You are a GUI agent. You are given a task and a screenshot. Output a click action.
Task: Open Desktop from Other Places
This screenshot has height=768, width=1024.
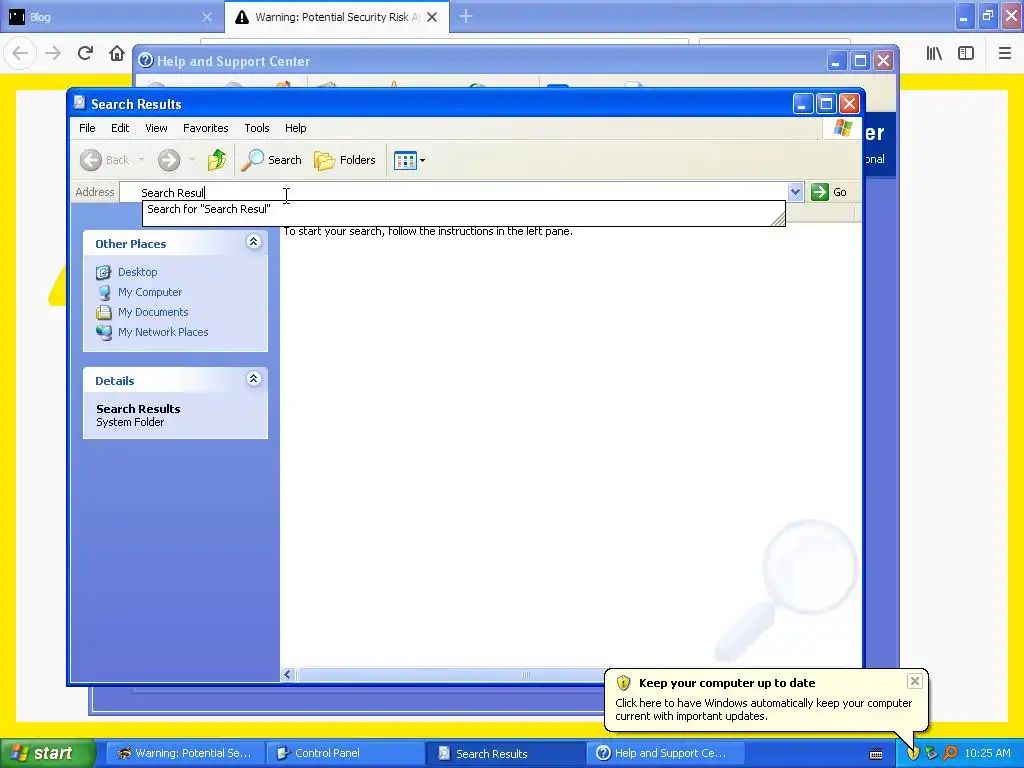click(137, 272)
